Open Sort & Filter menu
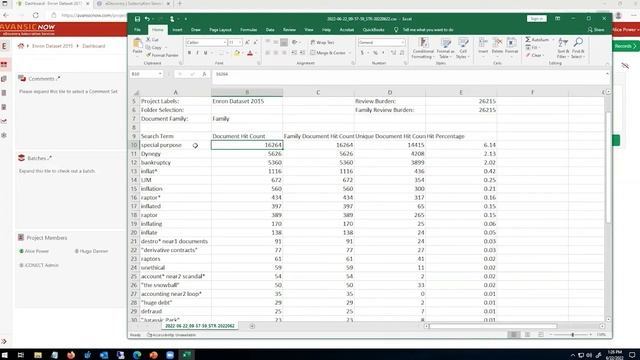The image size is (640, 360). pos(563,48)
